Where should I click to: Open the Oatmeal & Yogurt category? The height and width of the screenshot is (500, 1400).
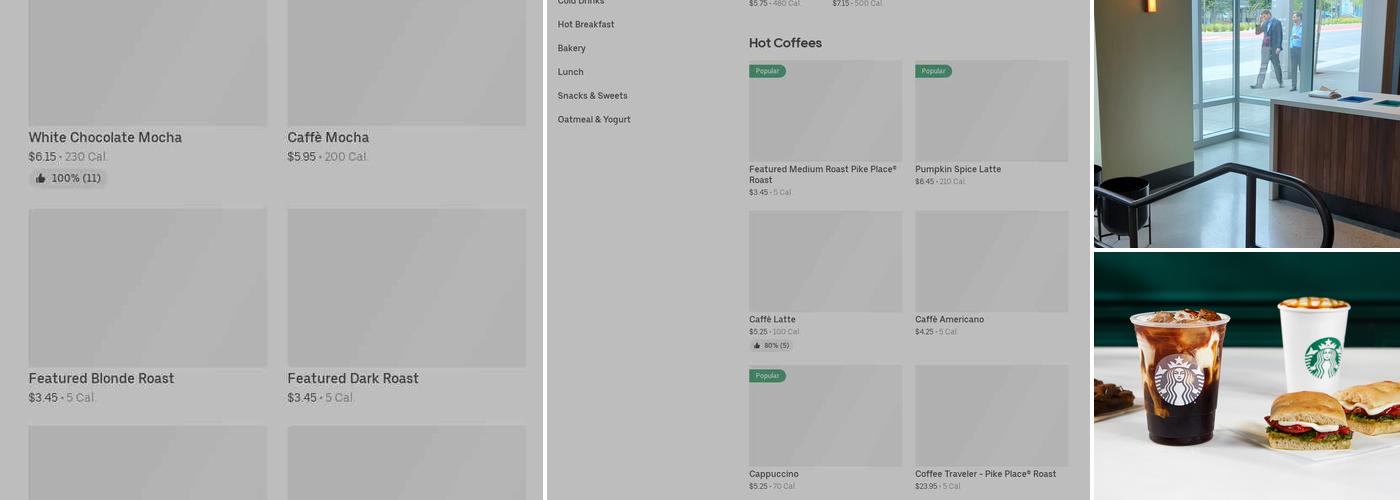(x=594, y=120)
